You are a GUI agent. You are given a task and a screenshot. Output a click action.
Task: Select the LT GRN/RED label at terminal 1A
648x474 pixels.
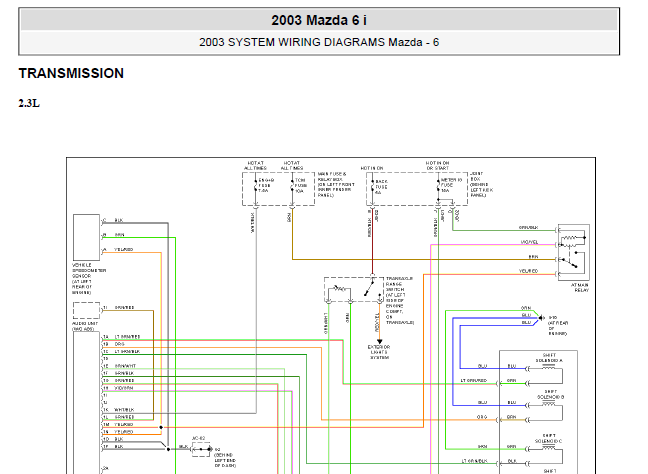tap(128, 337)
